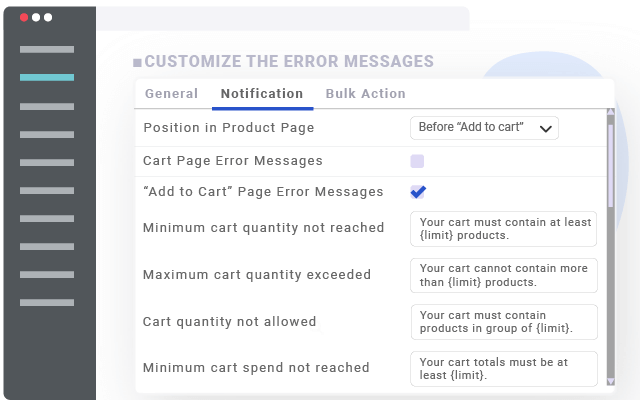The height and width of the screenshot is (400, 640).
Task: Open the bottom sidebar menu item
Action: click(x=46, y=302)
